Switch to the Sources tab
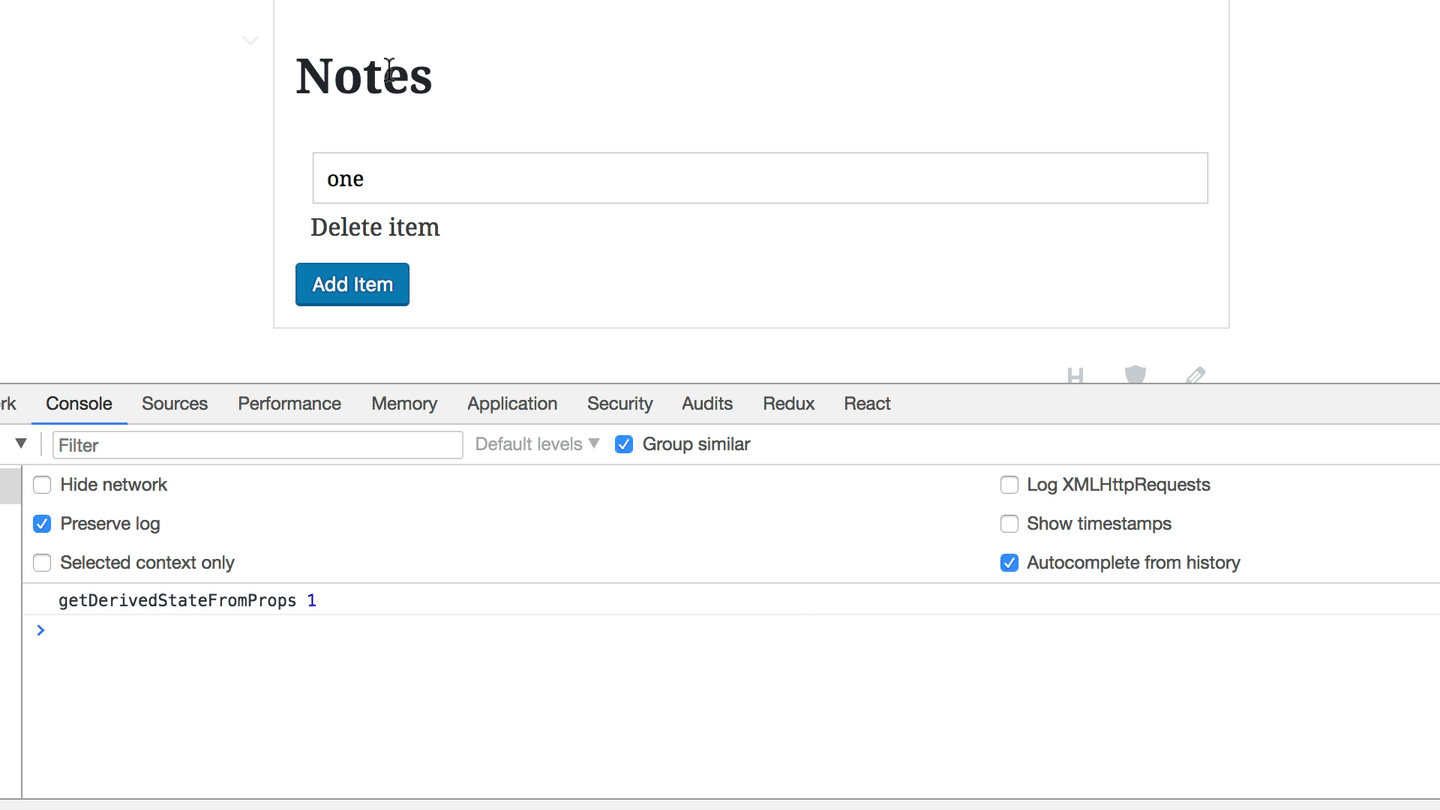This screenshot has width=1440, height=810. [x=175, y=404]
